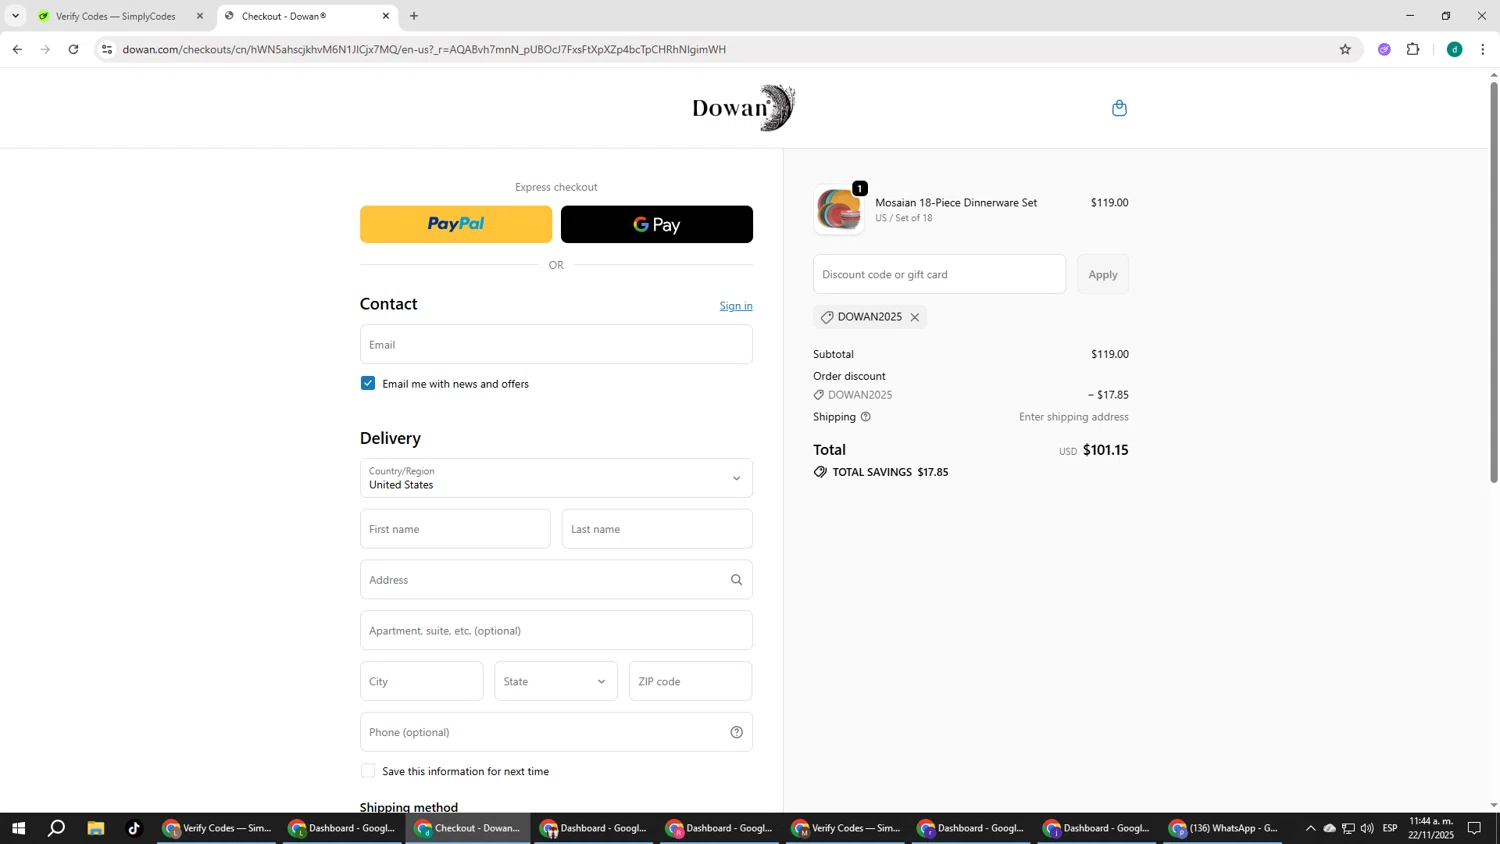This screenshot has width=1500, height=844.
Task: Focus the ZIP code field
Action: pyautogui.click(x=690, y=681)
